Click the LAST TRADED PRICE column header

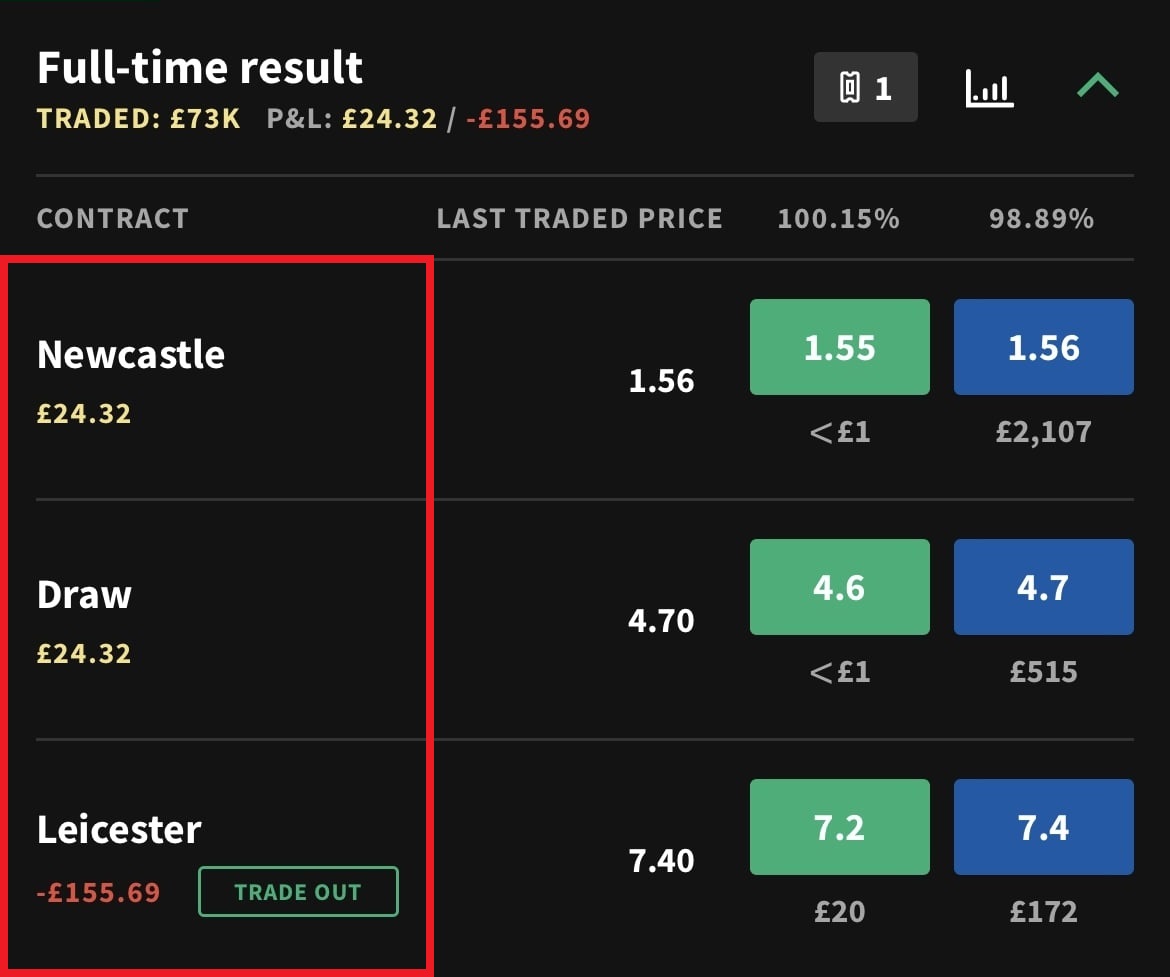click(580, 219)
